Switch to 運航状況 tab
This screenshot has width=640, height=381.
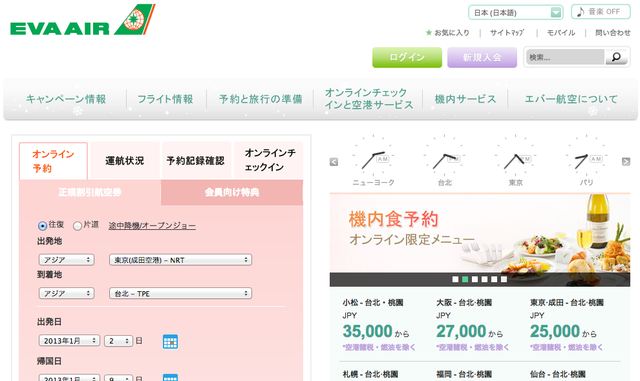click(x=124, y=160)
